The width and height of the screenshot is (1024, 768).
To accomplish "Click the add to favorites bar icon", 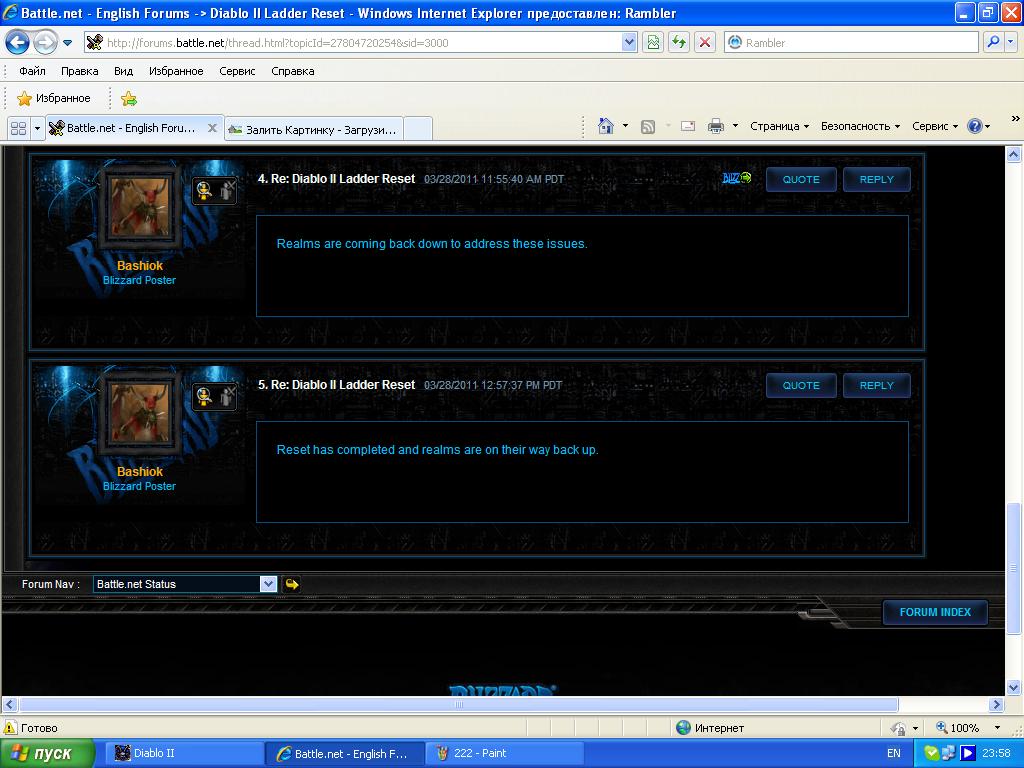I will pos(129,99).
